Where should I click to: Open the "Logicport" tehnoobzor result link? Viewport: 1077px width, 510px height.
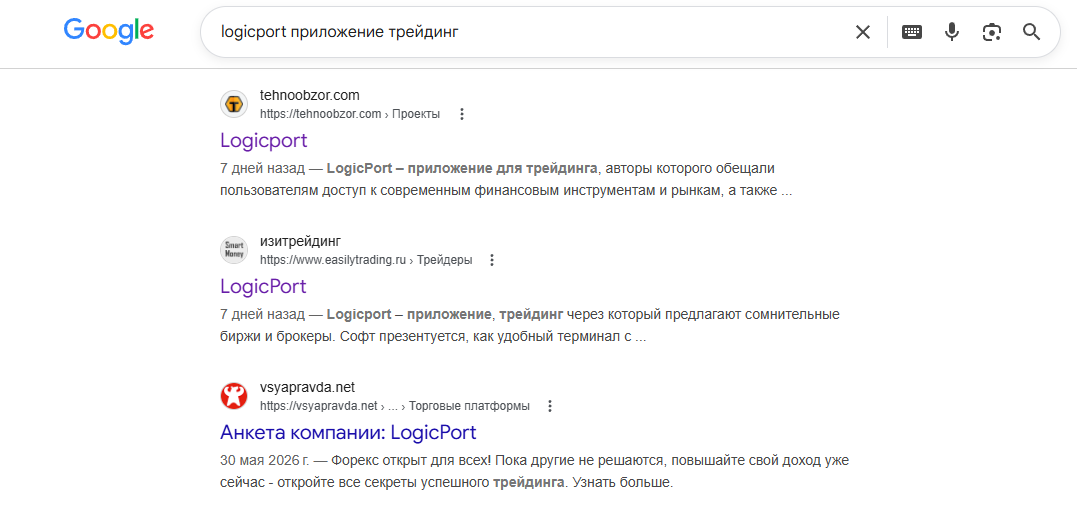264,141
